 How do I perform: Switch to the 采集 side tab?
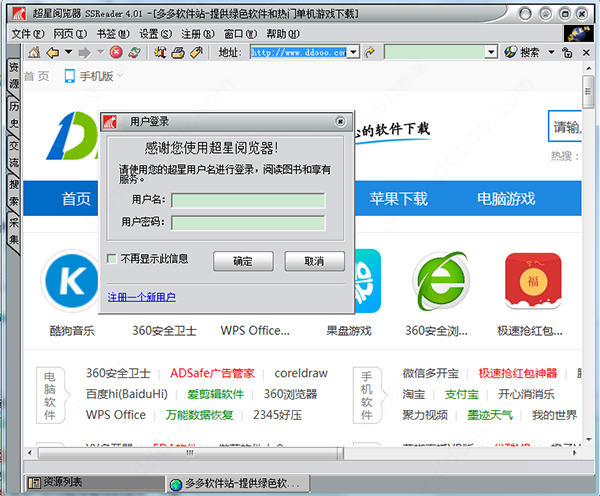click(14, 232)
